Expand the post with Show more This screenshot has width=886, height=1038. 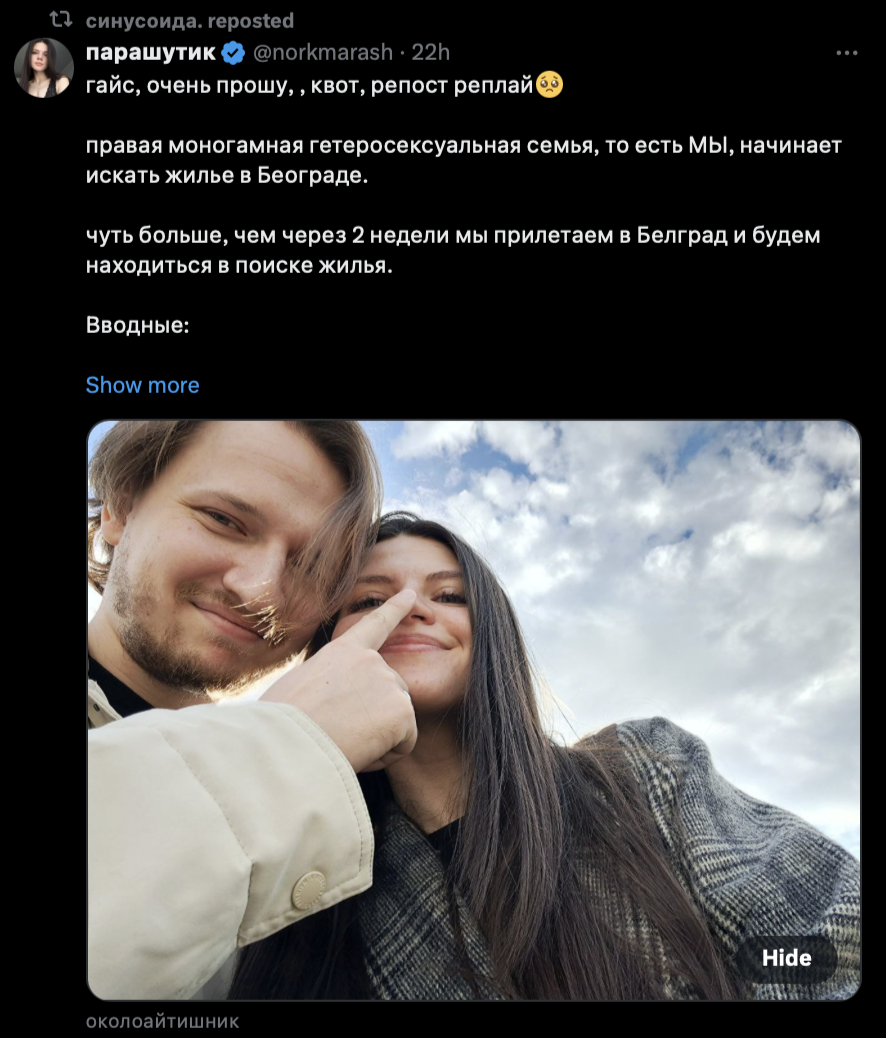point(142,385)
